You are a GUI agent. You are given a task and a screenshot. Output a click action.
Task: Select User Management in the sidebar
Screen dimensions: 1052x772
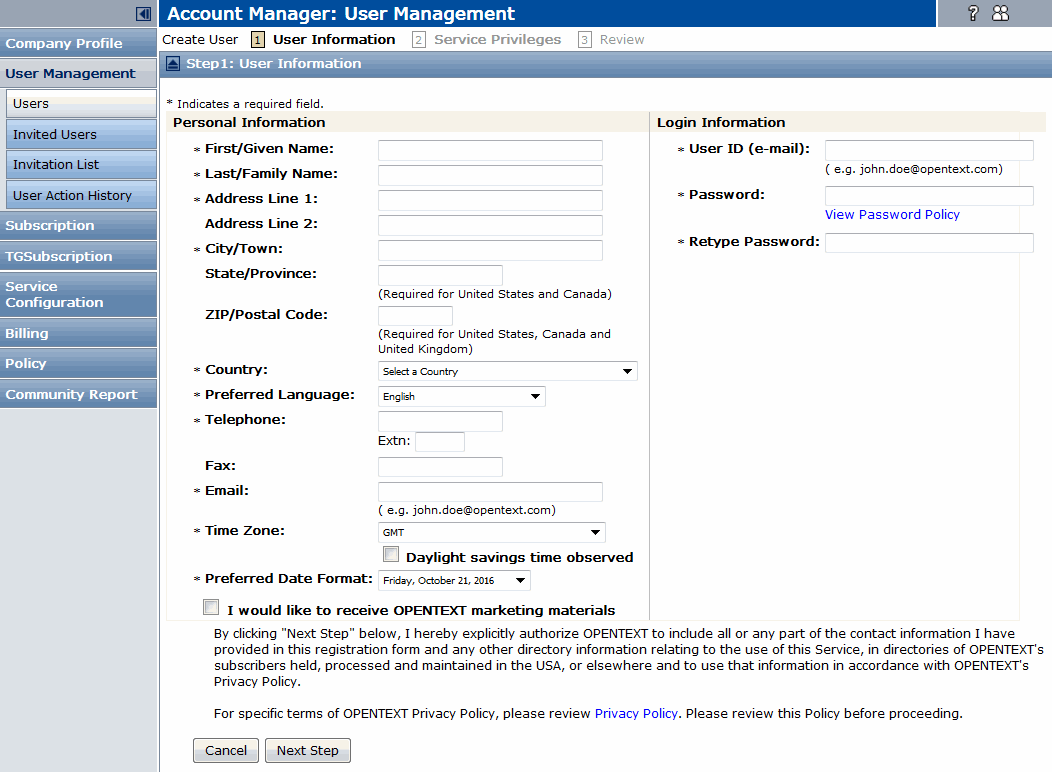[x=78, y=73]
